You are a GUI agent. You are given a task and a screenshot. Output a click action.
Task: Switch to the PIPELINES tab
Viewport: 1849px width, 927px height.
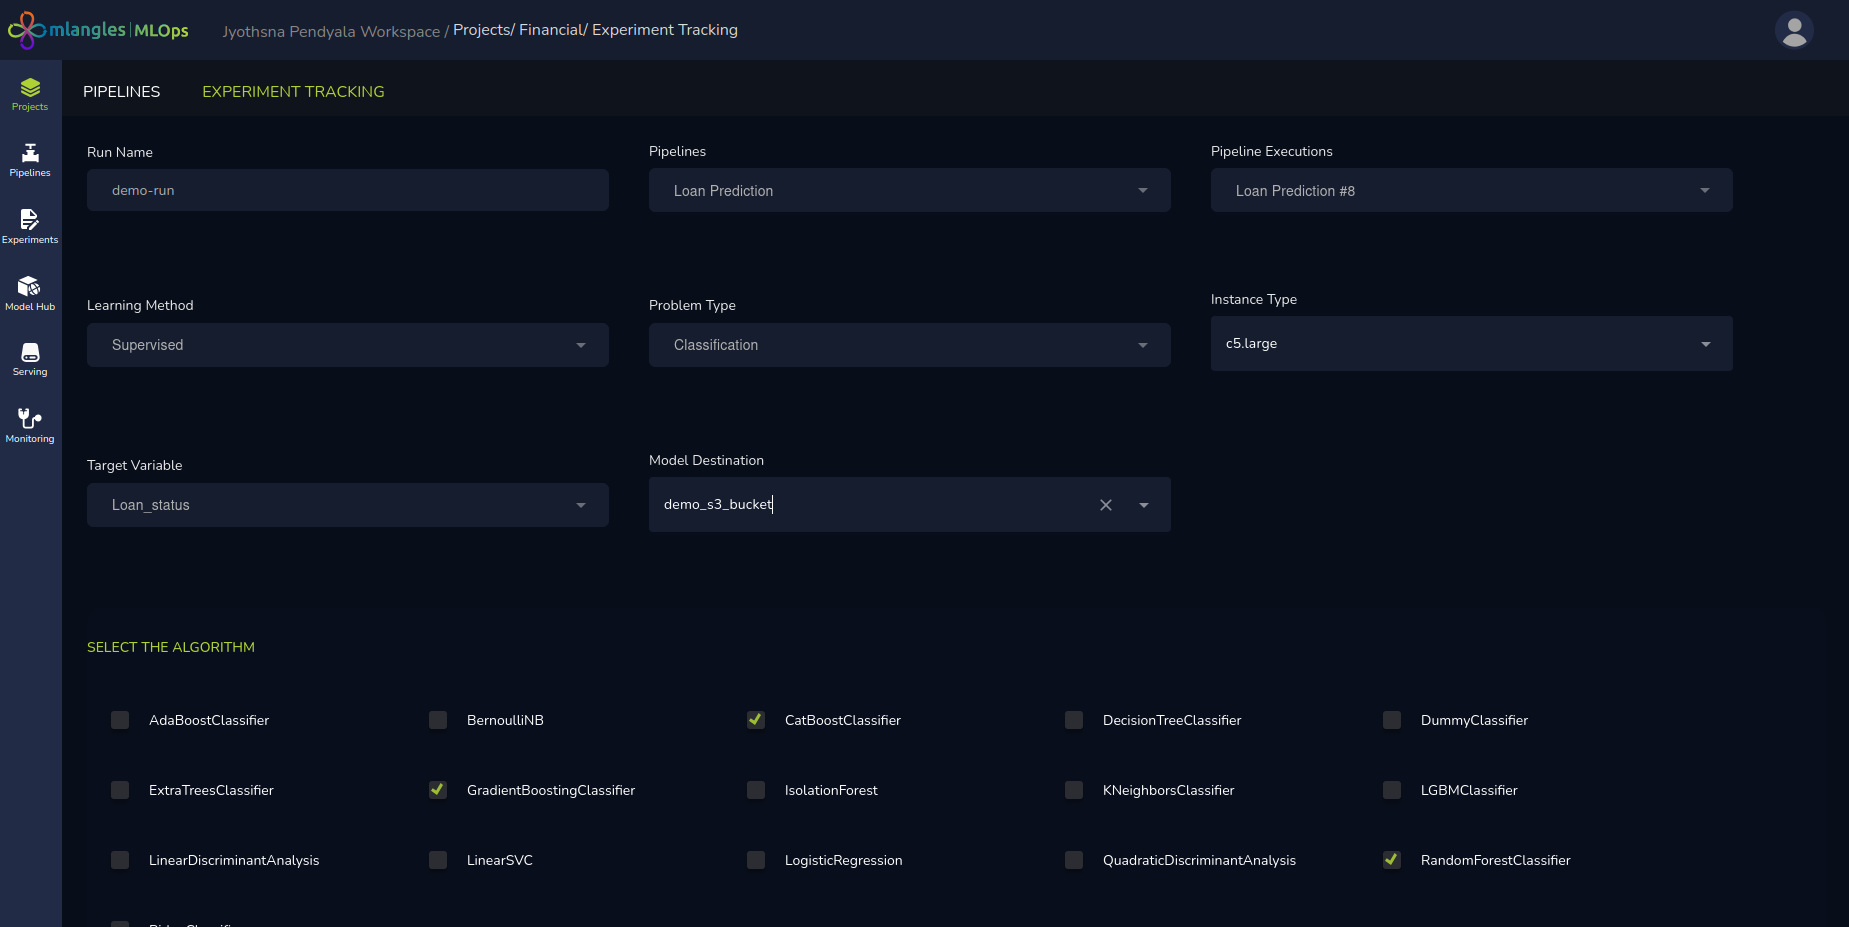tap(121, 91)
